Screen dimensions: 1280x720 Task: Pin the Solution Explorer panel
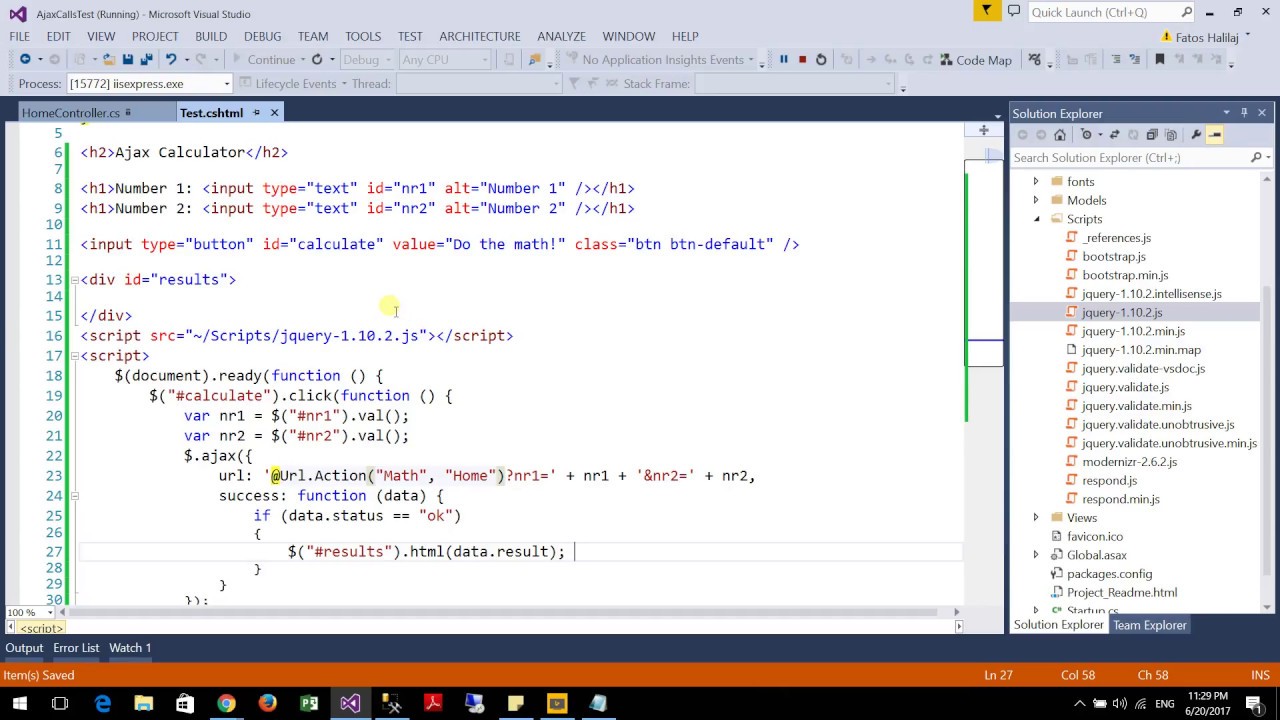click(x=1244, y=113)
